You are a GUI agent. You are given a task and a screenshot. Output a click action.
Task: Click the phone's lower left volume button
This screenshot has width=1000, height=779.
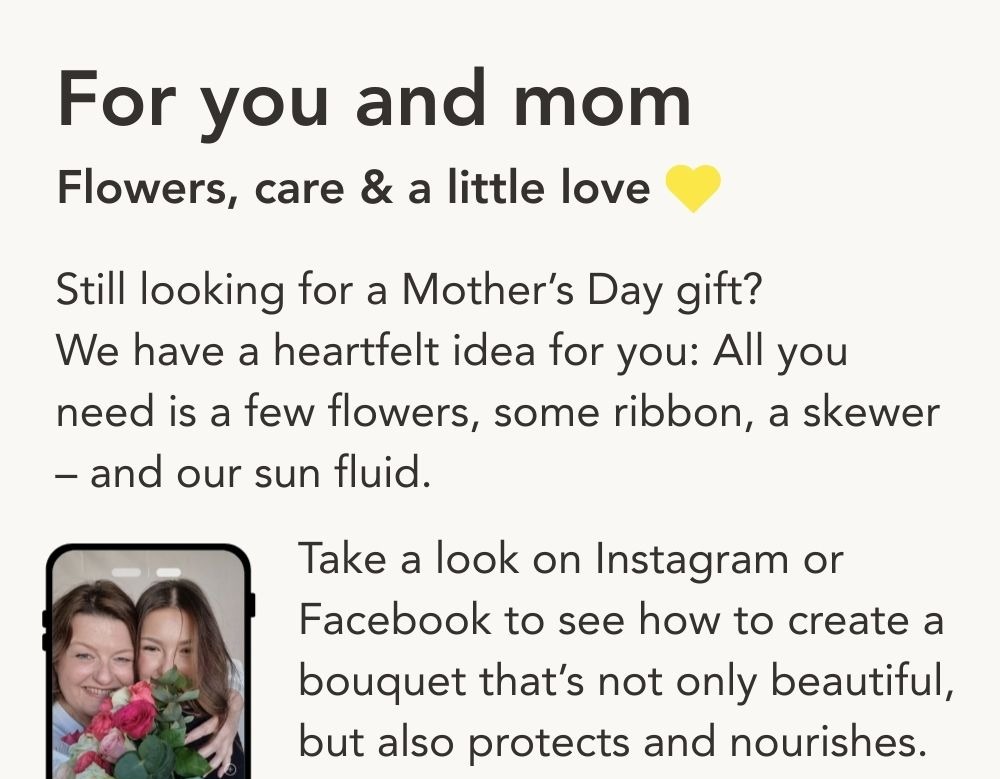[45, 641]
